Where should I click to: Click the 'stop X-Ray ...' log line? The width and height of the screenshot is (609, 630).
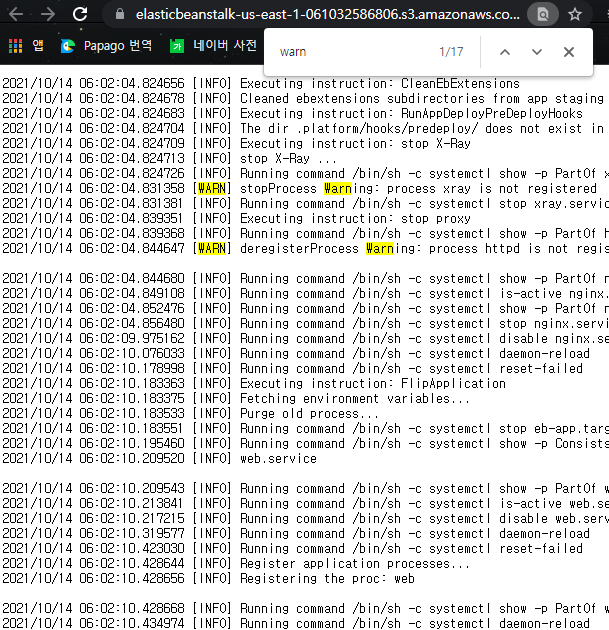point(288,158)
